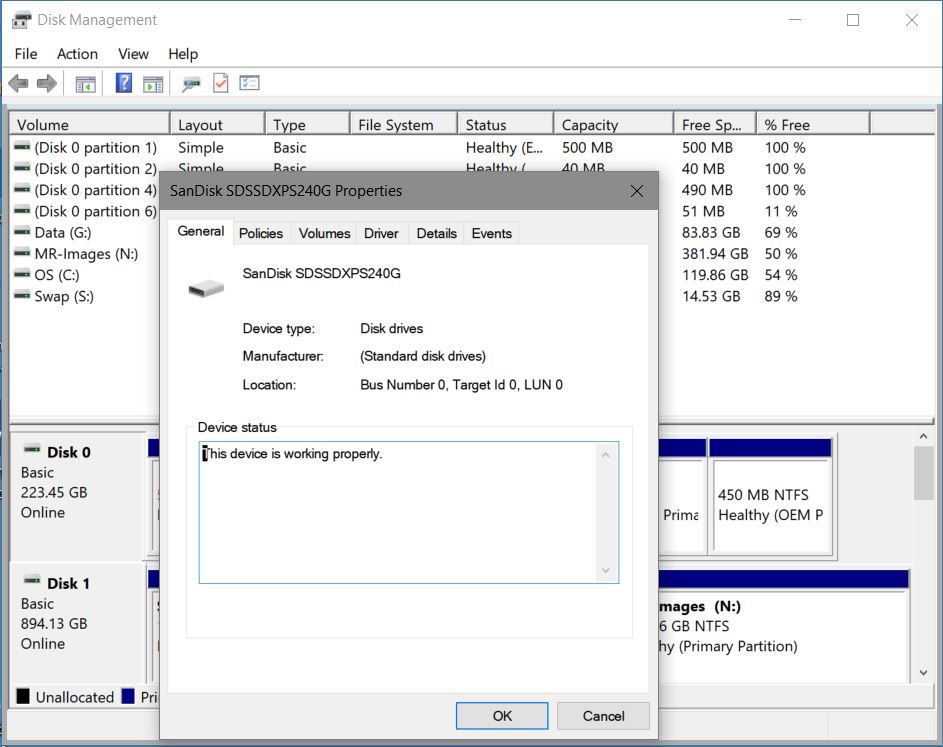Switch to the Volumes tab

tap(324, 233)
